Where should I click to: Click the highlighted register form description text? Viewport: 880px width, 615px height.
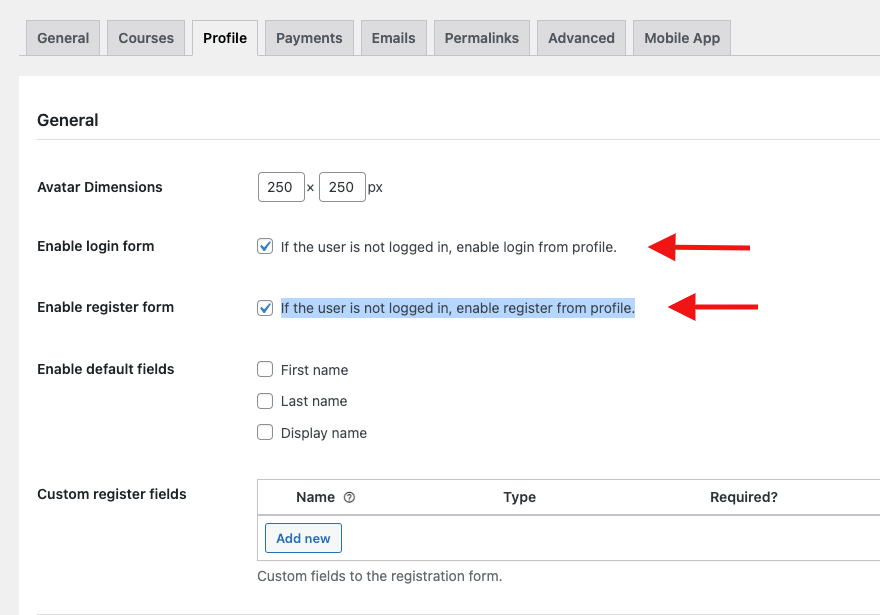(458, 308)
